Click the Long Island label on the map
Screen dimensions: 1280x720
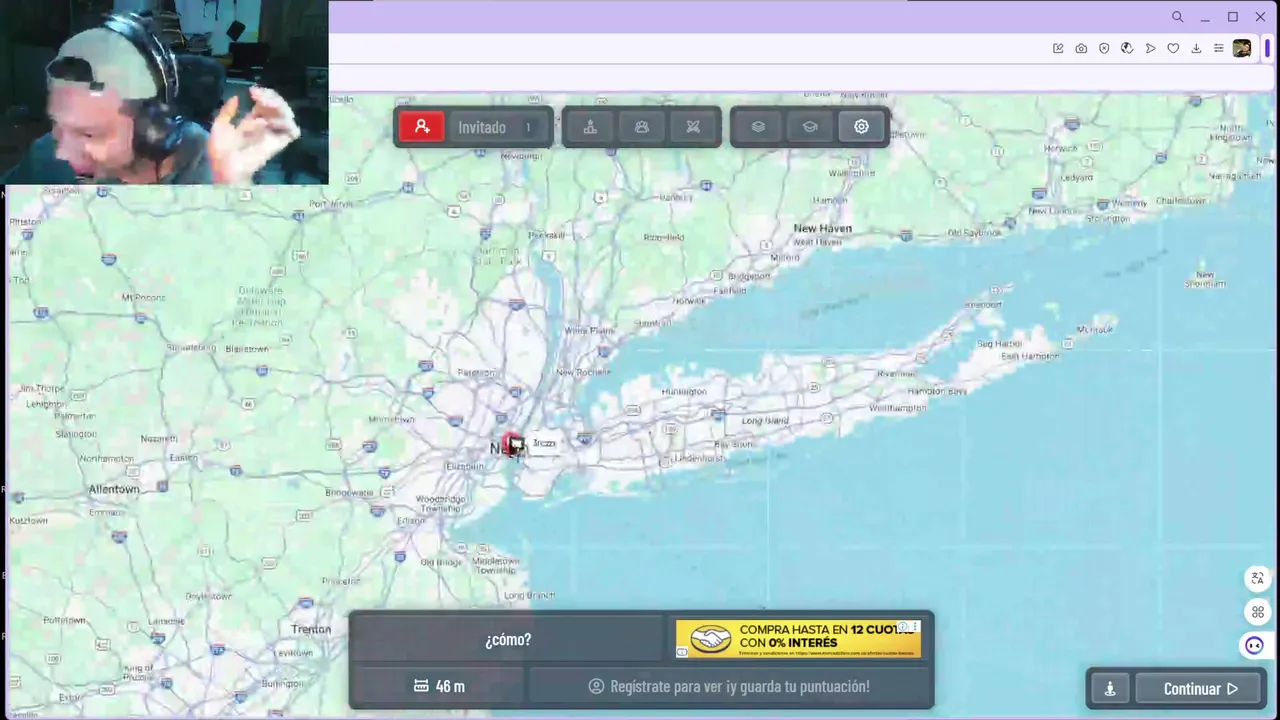tap(765, 421)
